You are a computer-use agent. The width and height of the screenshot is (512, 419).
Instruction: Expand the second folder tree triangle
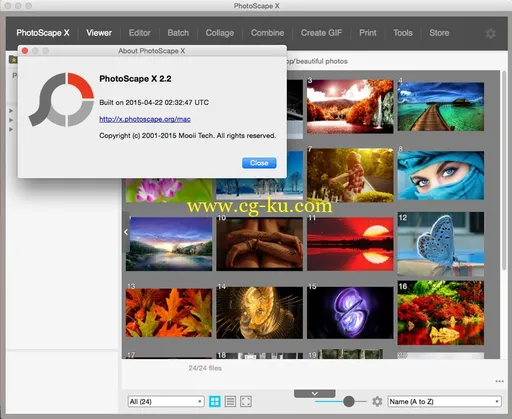[11, 120]
